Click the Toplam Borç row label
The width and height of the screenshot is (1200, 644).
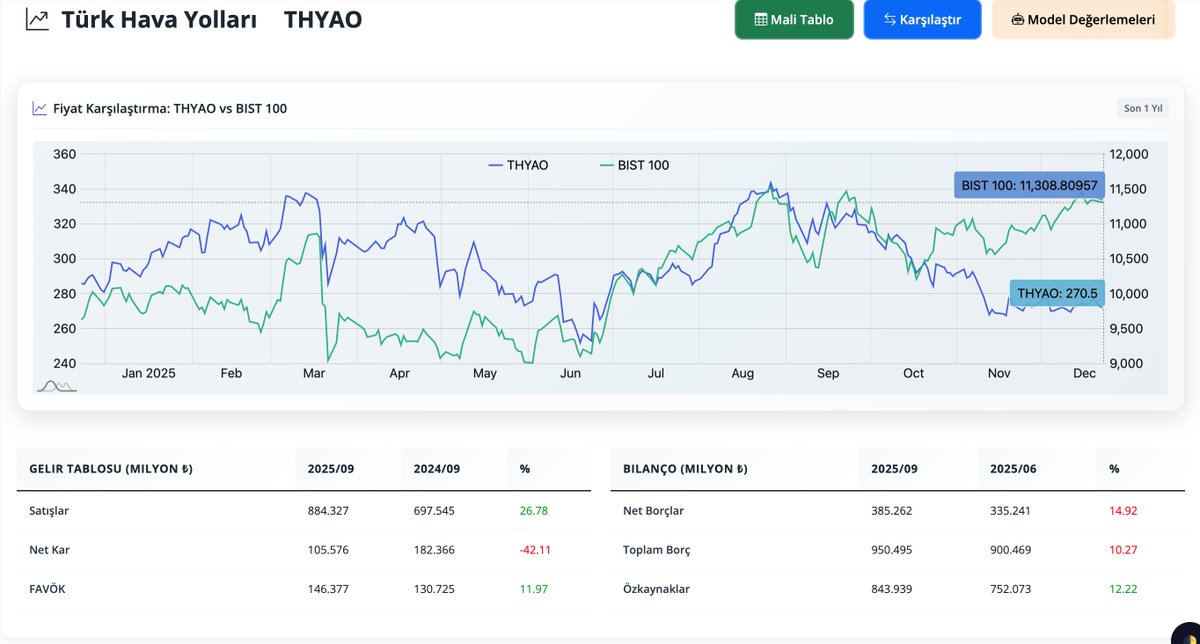pos(656,549)
